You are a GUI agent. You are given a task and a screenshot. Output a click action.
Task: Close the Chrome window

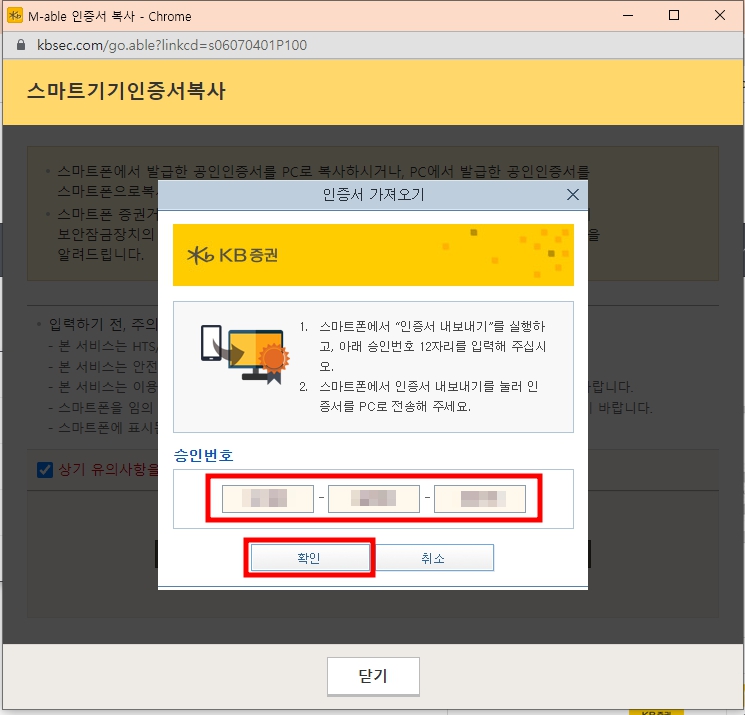point(720,16)
